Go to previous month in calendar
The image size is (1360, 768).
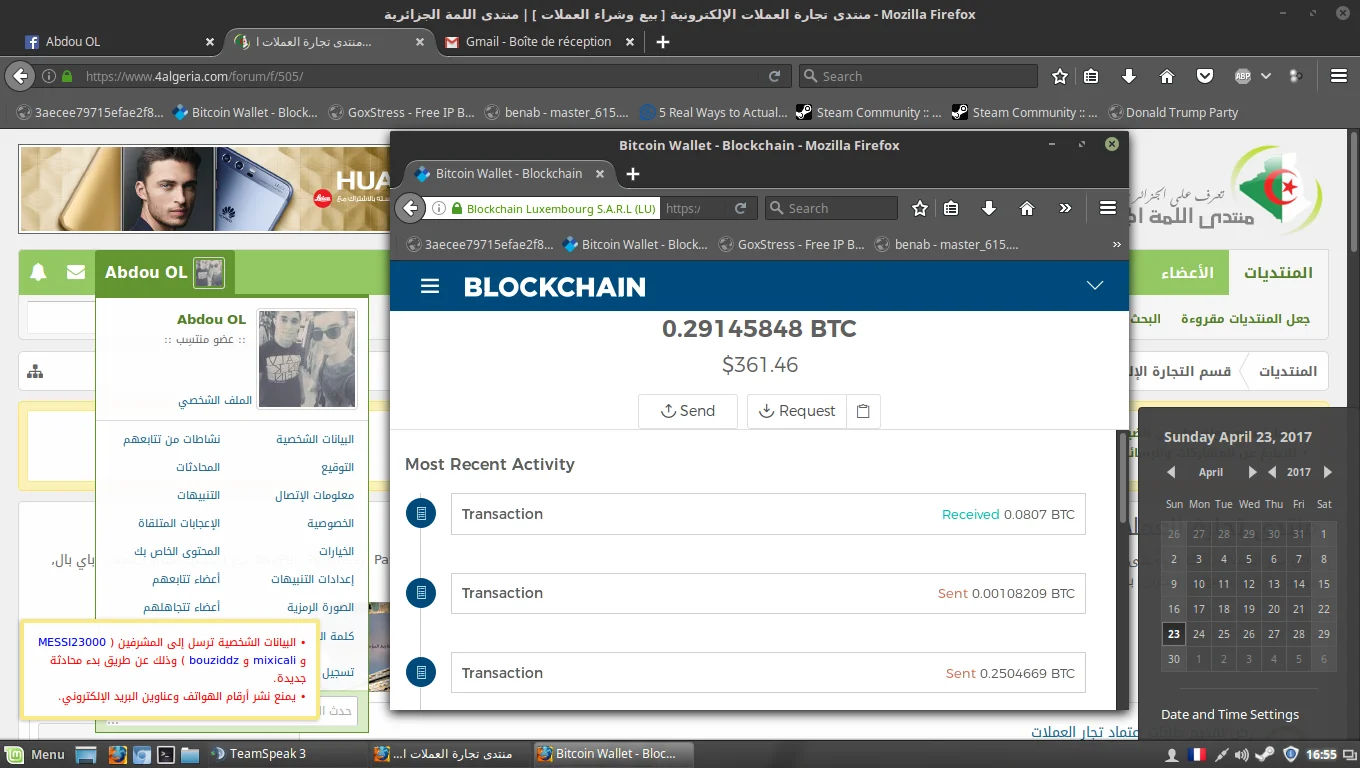pos(1171,472)
